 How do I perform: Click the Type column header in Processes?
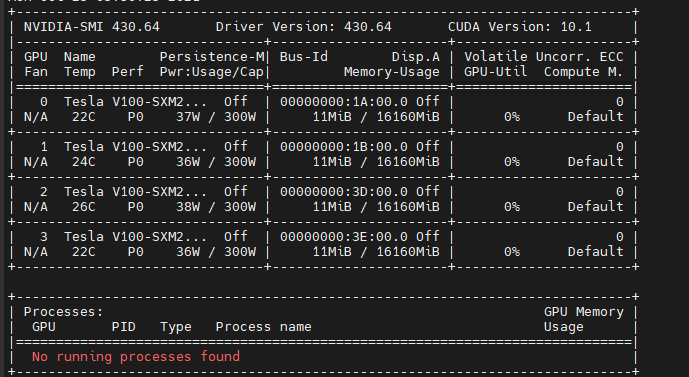click(x=176, y=327)
